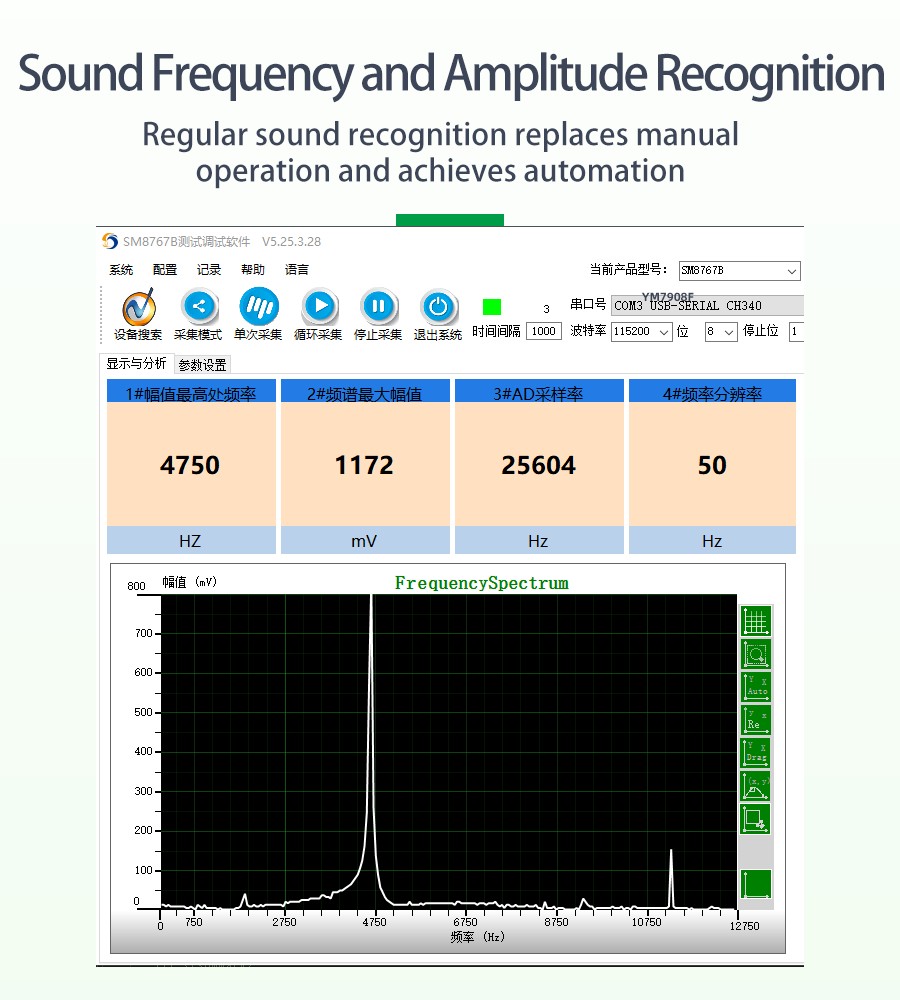This screenshot has height=1000, width=900.
Task: Click the green connection status indicator
Action: click(492, 307)
